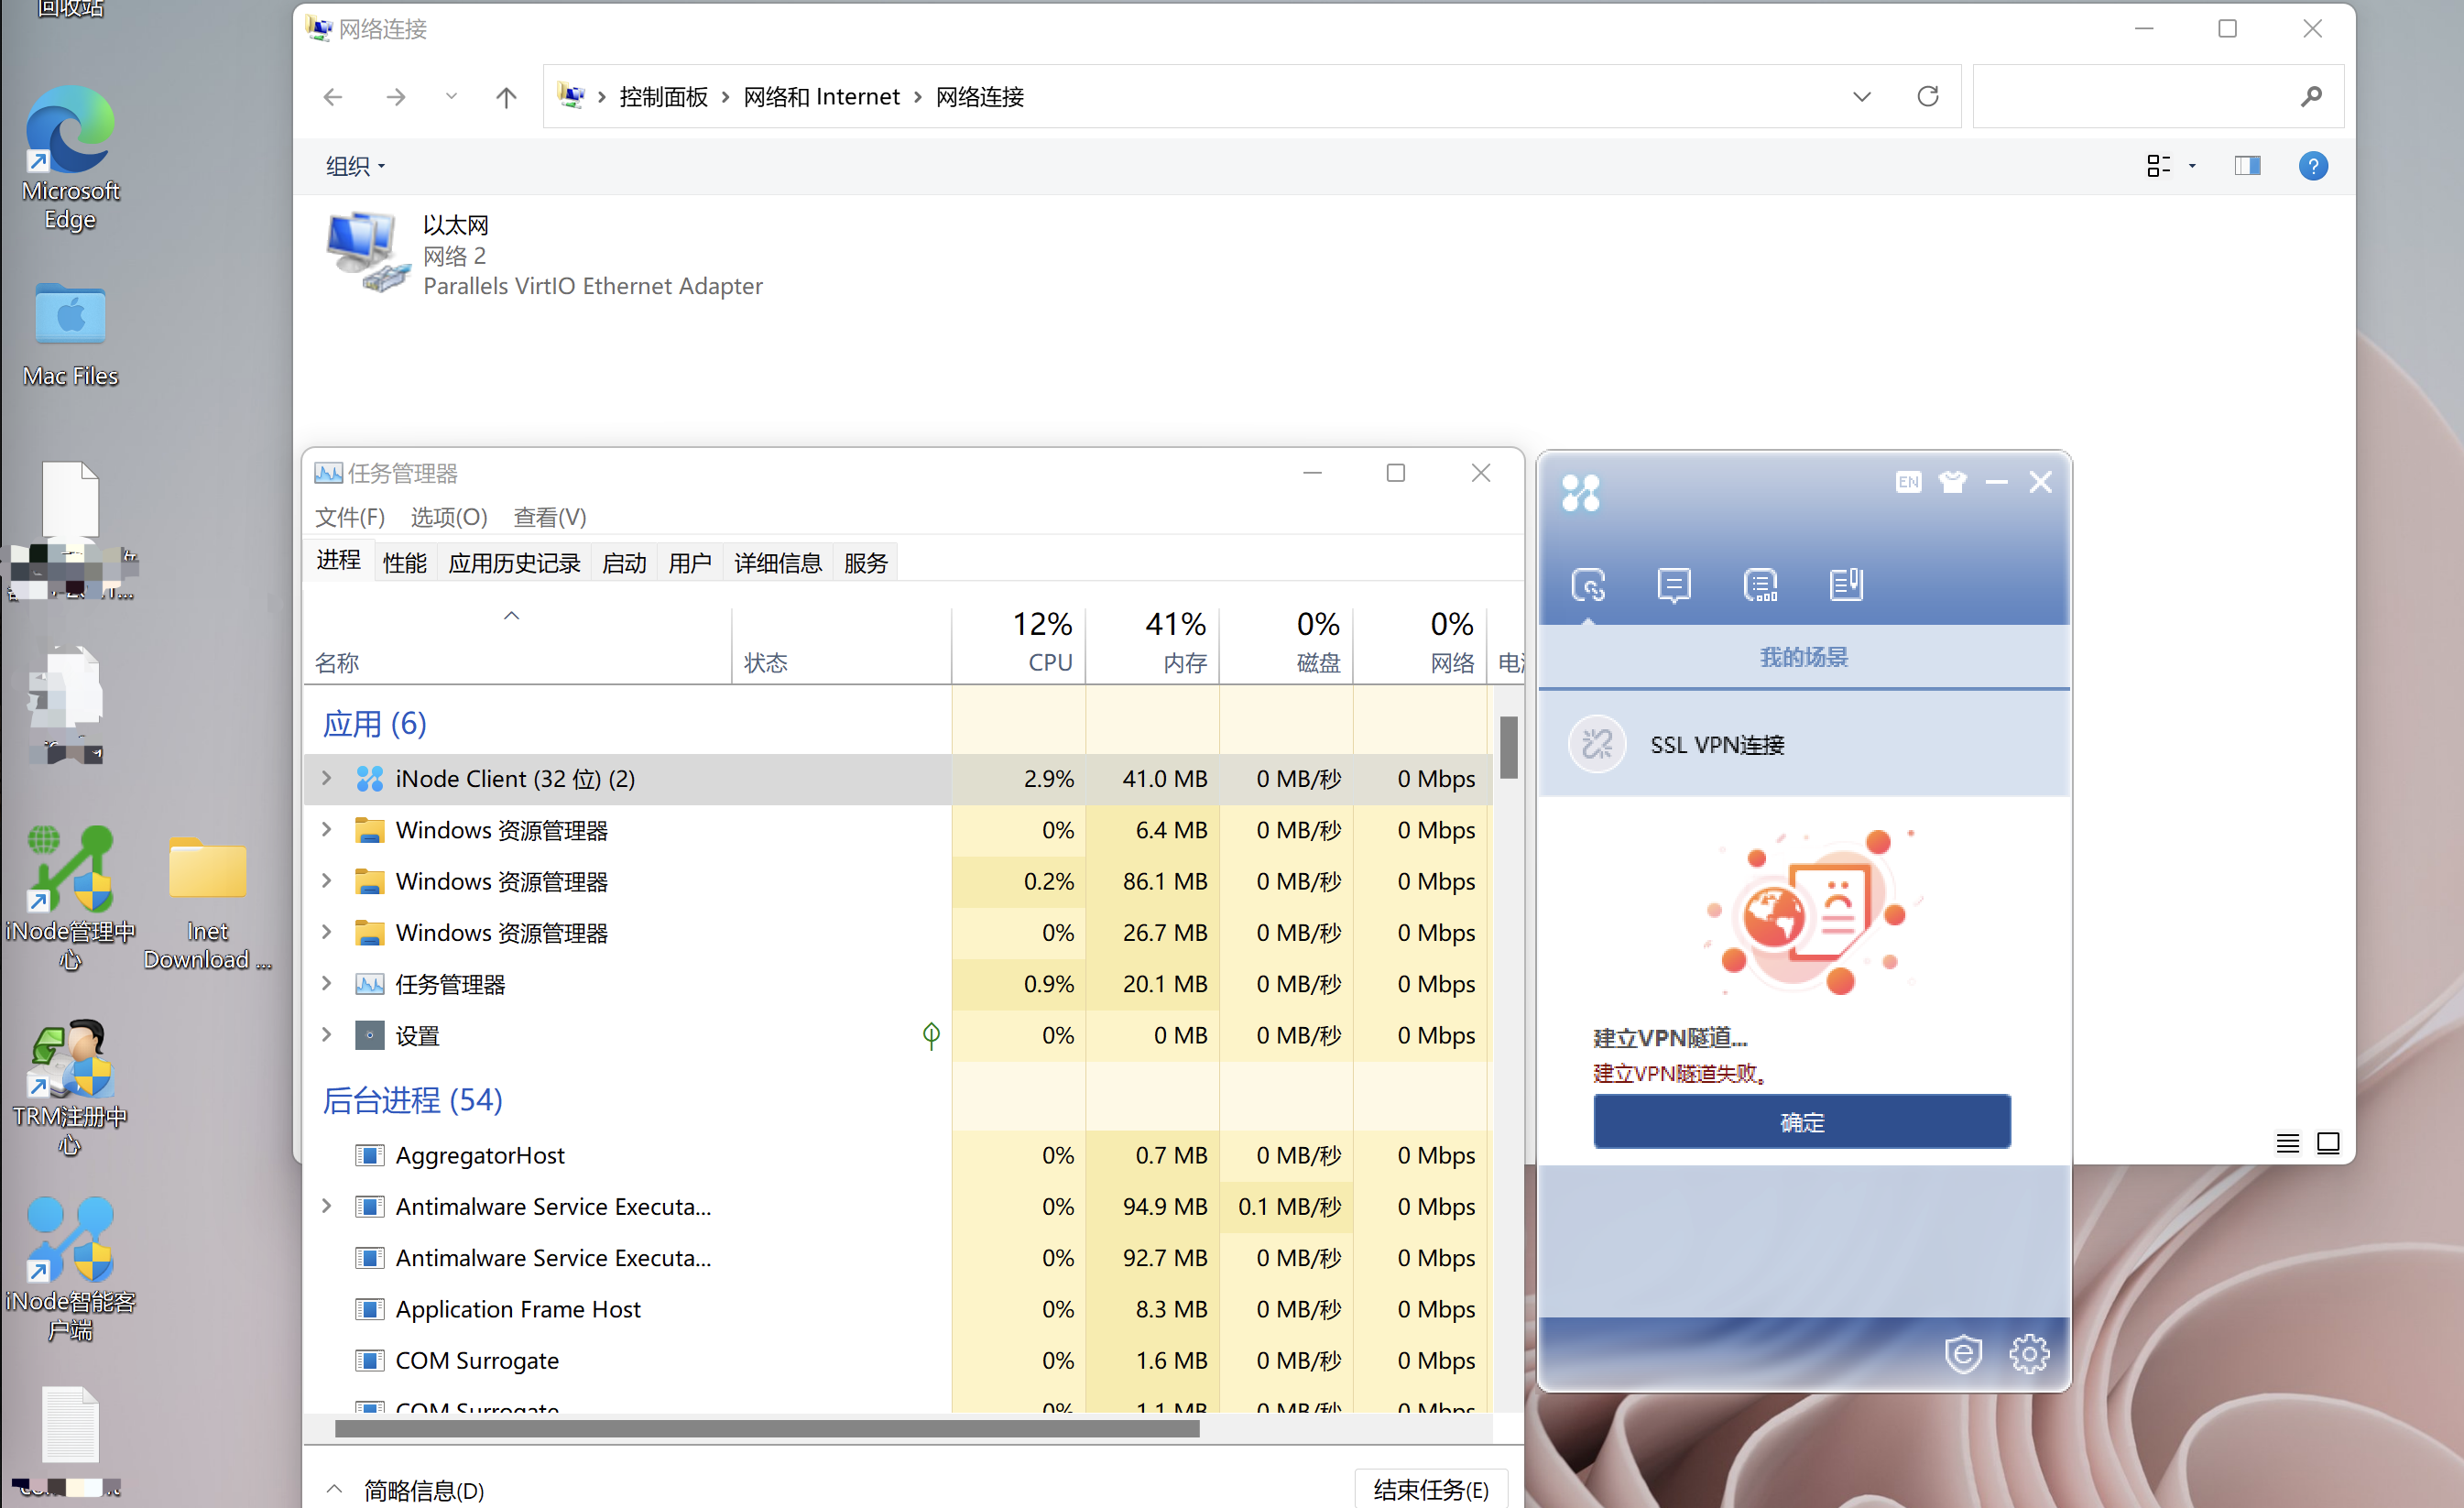
Task: Switch to large icons view at bottom right
Action: 2328,1142
